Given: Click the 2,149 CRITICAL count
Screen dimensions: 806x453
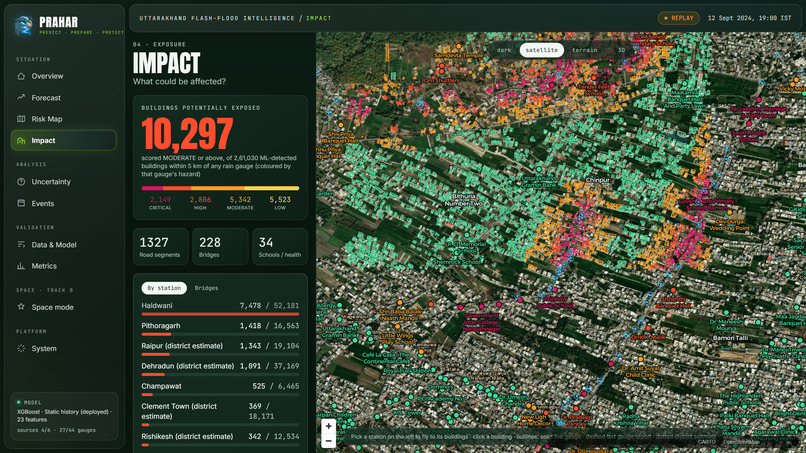Looking at the screenshot, I should click(160, 200).
